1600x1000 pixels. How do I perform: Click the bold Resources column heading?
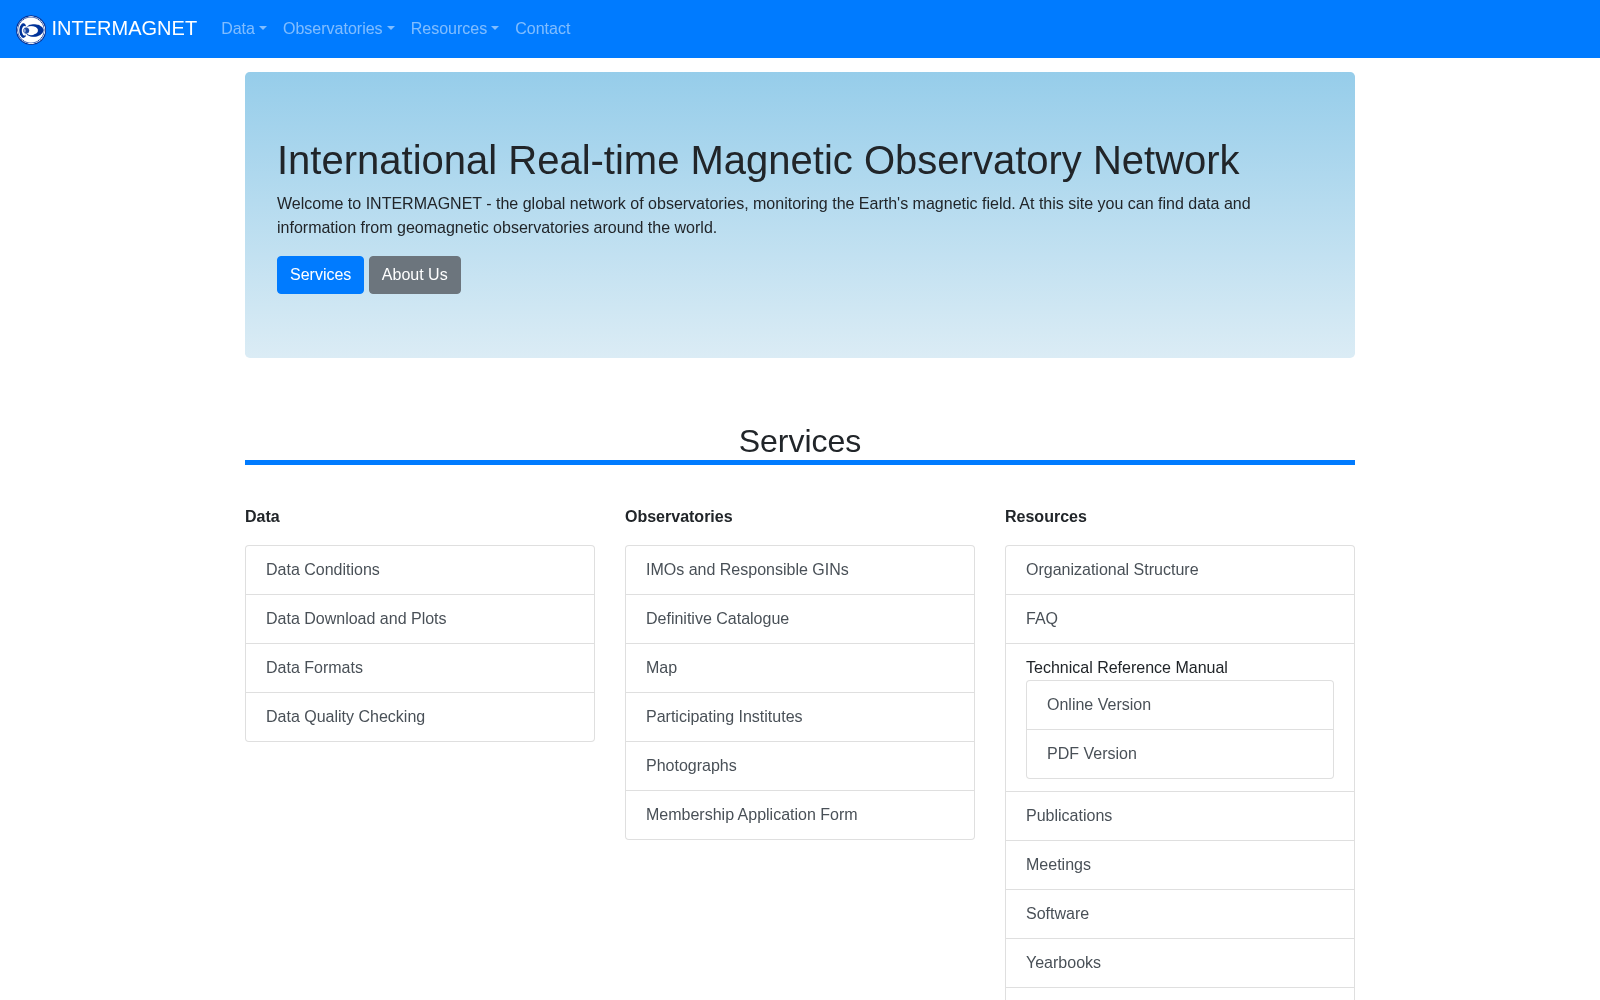[x=1046, y=517]
